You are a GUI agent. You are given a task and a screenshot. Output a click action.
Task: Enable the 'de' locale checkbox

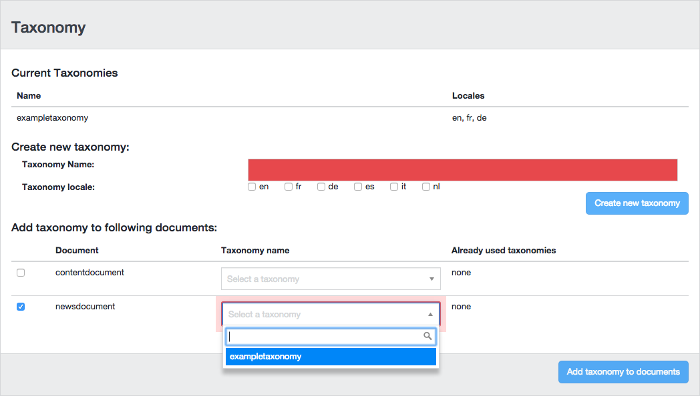(321, 187)
